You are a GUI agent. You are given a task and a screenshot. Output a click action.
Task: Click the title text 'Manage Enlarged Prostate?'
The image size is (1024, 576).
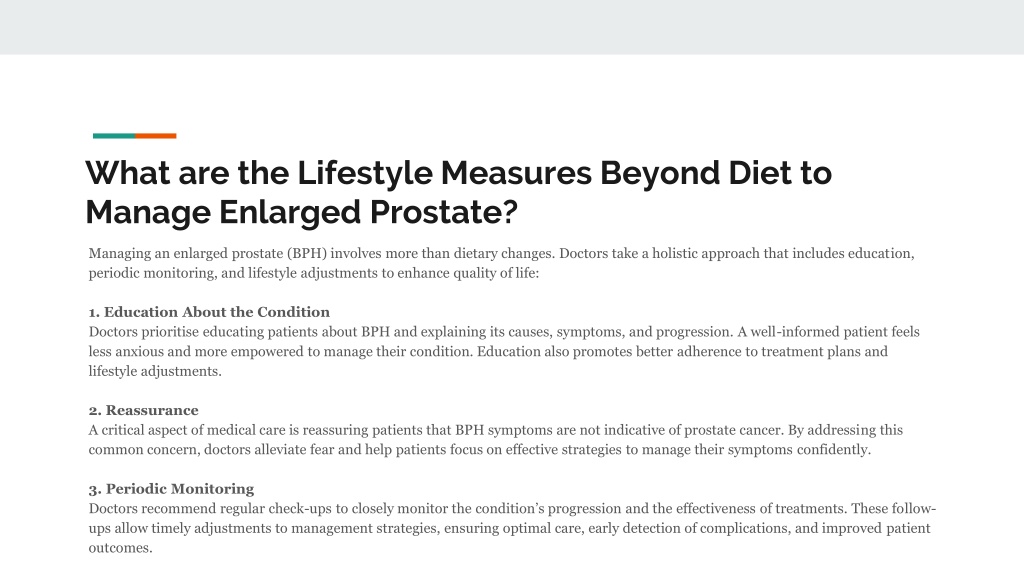[x=301, y=212]
